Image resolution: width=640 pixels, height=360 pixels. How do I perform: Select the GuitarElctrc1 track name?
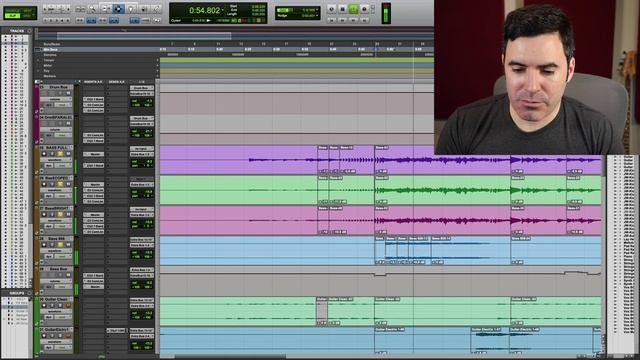(56, 329)
